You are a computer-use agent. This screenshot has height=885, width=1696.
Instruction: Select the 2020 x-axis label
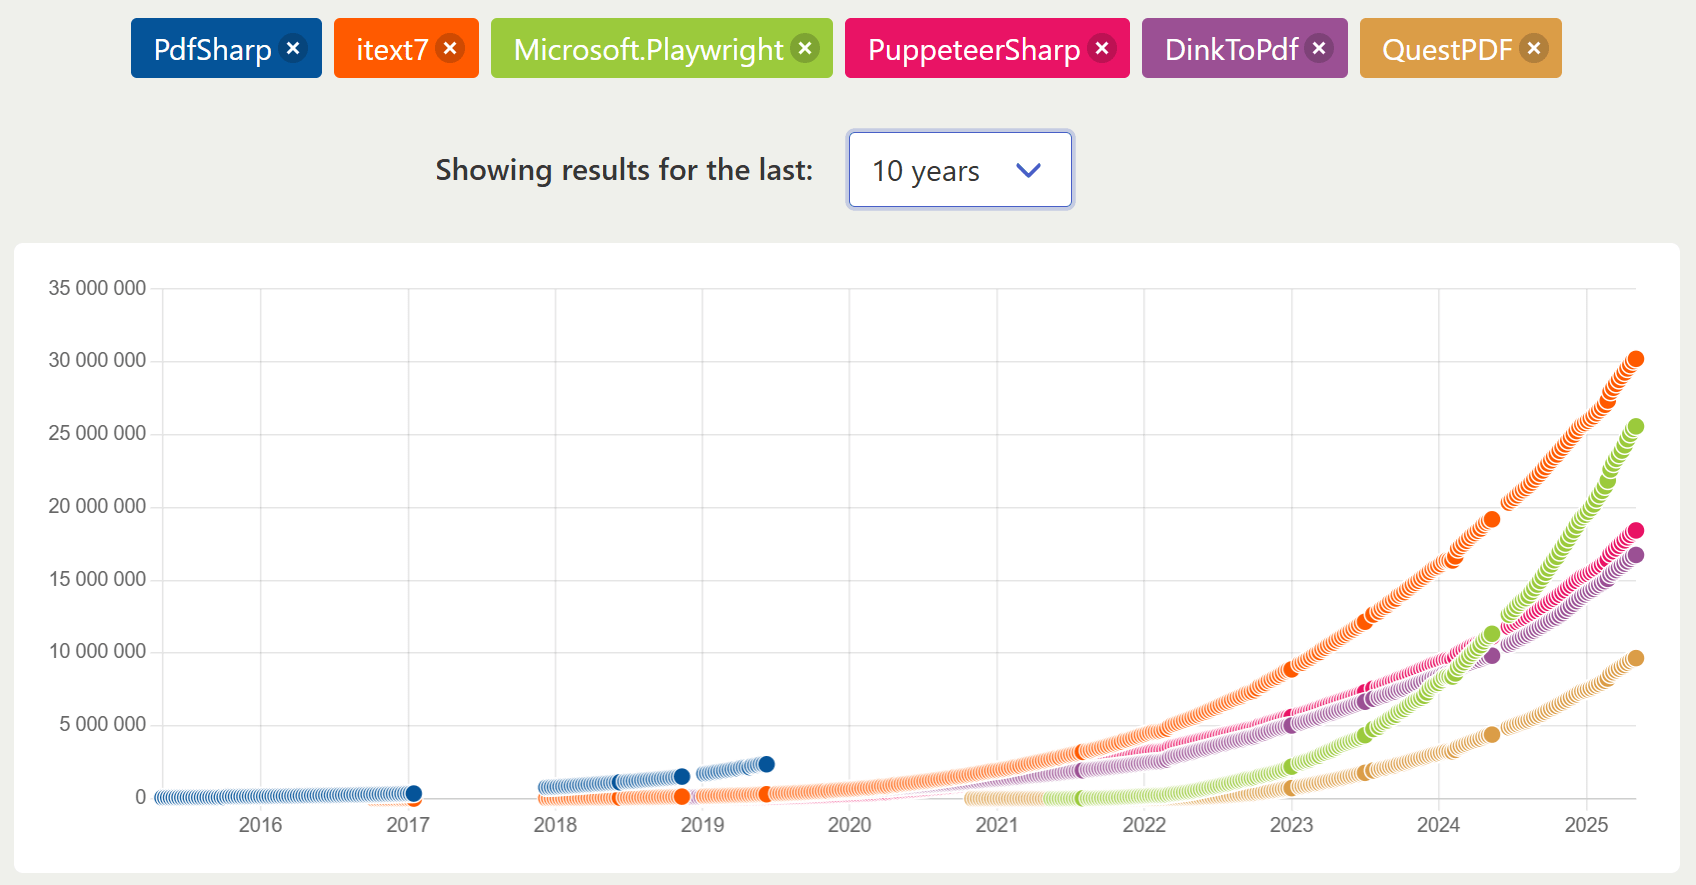[x=849, y=825]
